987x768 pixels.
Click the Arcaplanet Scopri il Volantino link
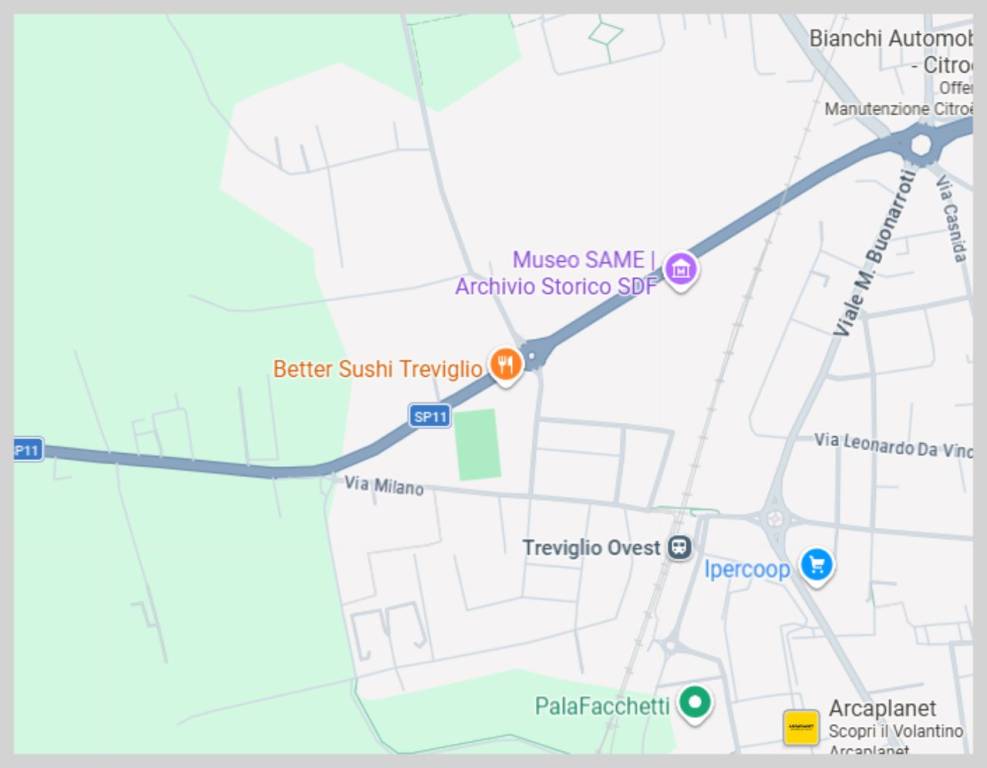tap(895, 731)
